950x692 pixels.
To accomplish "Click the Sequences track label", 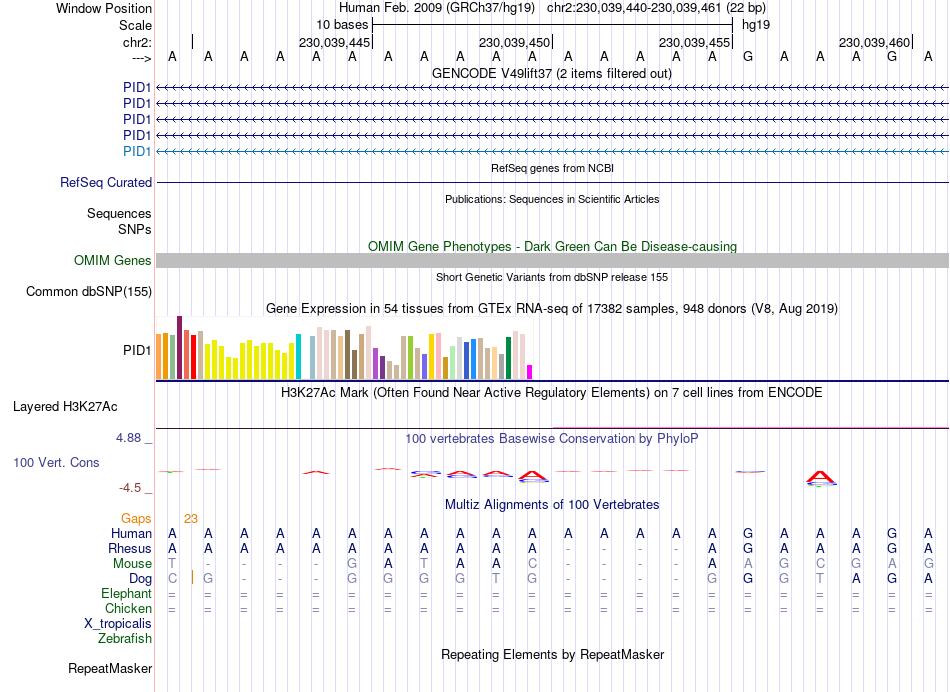I will [x=119, y=213].
